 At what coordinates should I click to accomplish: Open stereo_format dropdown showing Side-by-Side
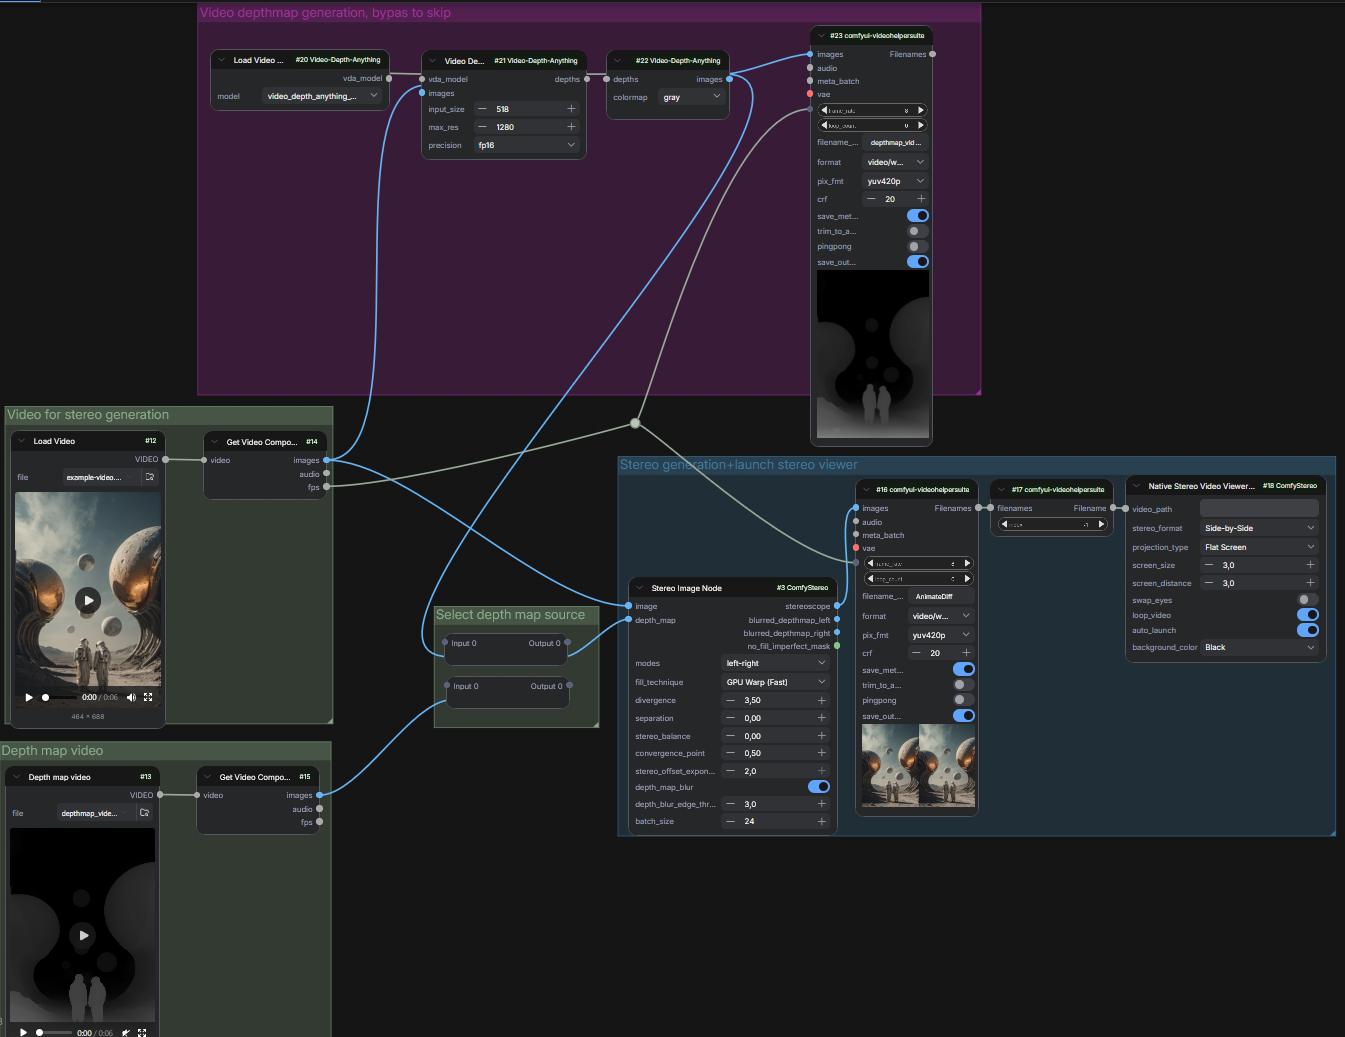[1259, 528]
